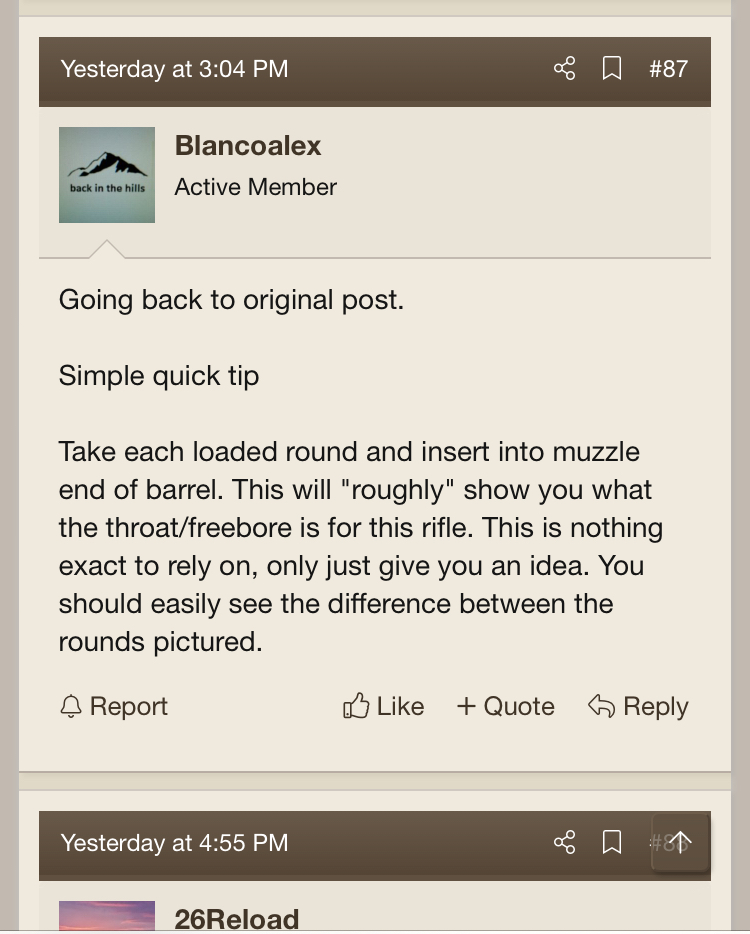Add post to multi-quote with + Quote
This screenshot has width=750, height=934.
pos(505,707)
